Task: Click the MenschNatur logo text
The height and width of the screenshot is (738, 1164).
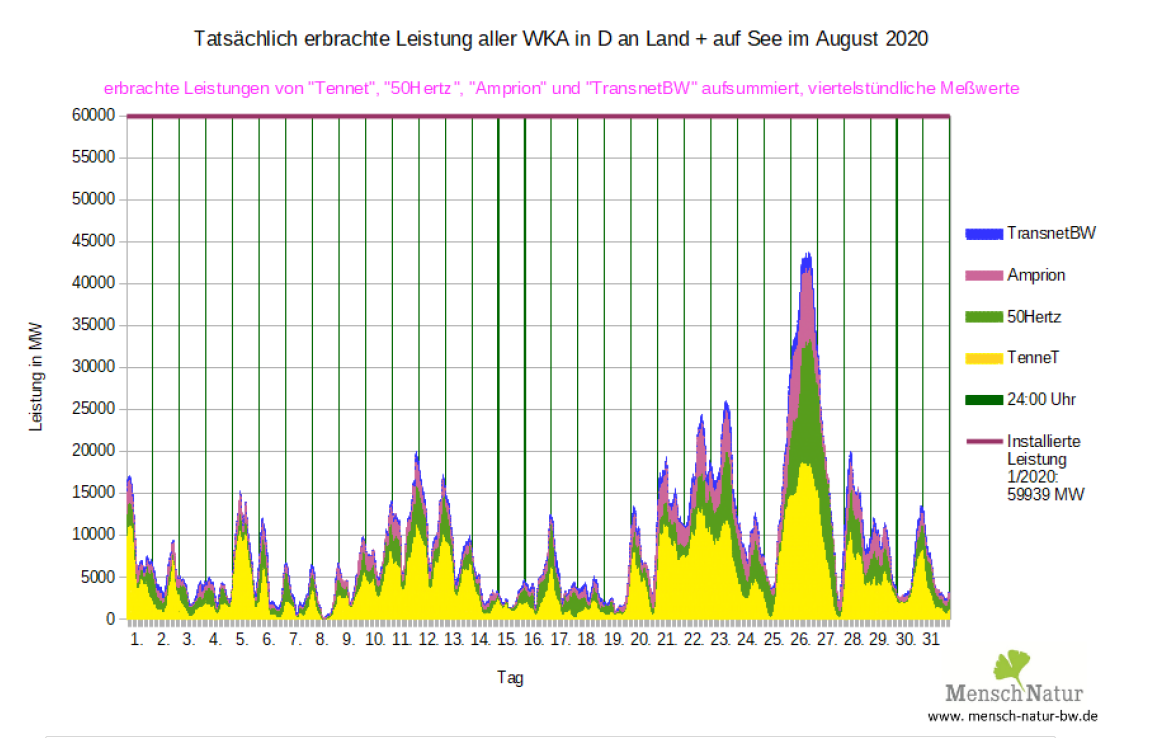Action: (x=1014, y=693)
